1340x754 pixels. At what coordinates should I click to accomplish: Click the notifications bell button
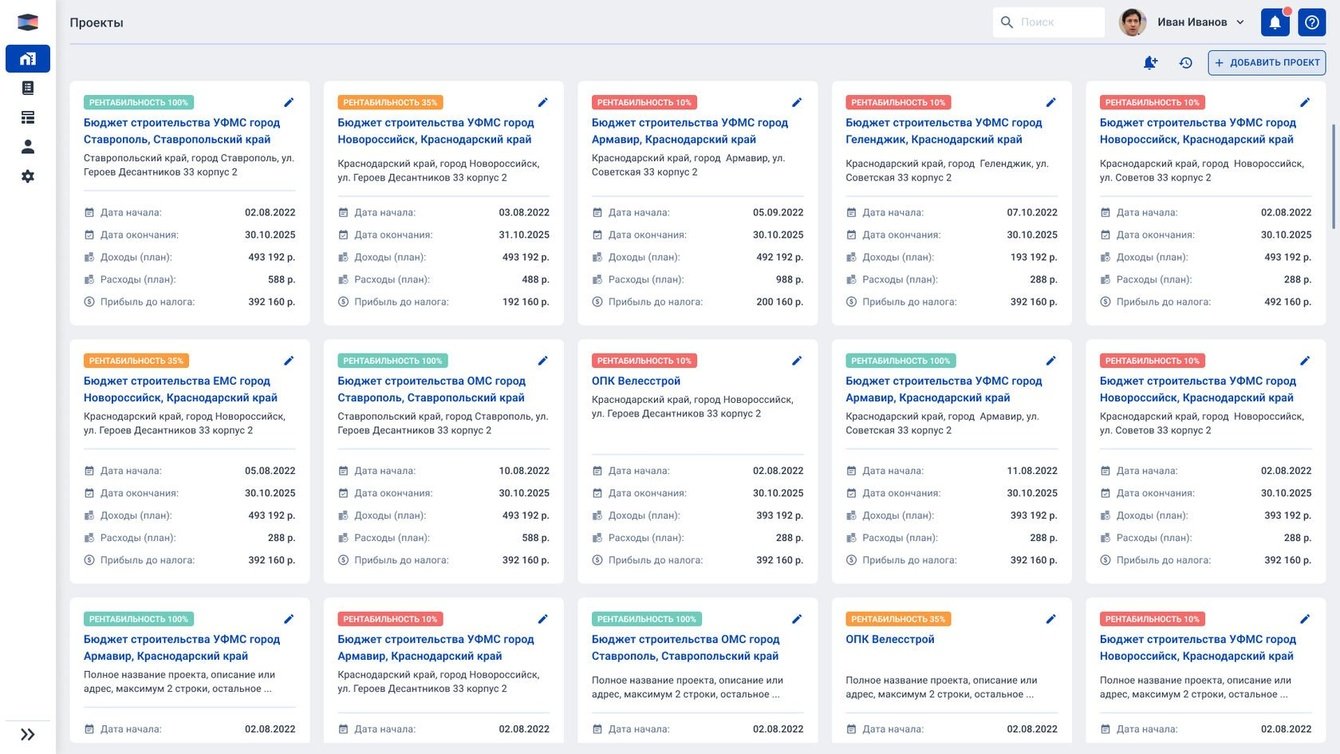[x=1275, y=22]
